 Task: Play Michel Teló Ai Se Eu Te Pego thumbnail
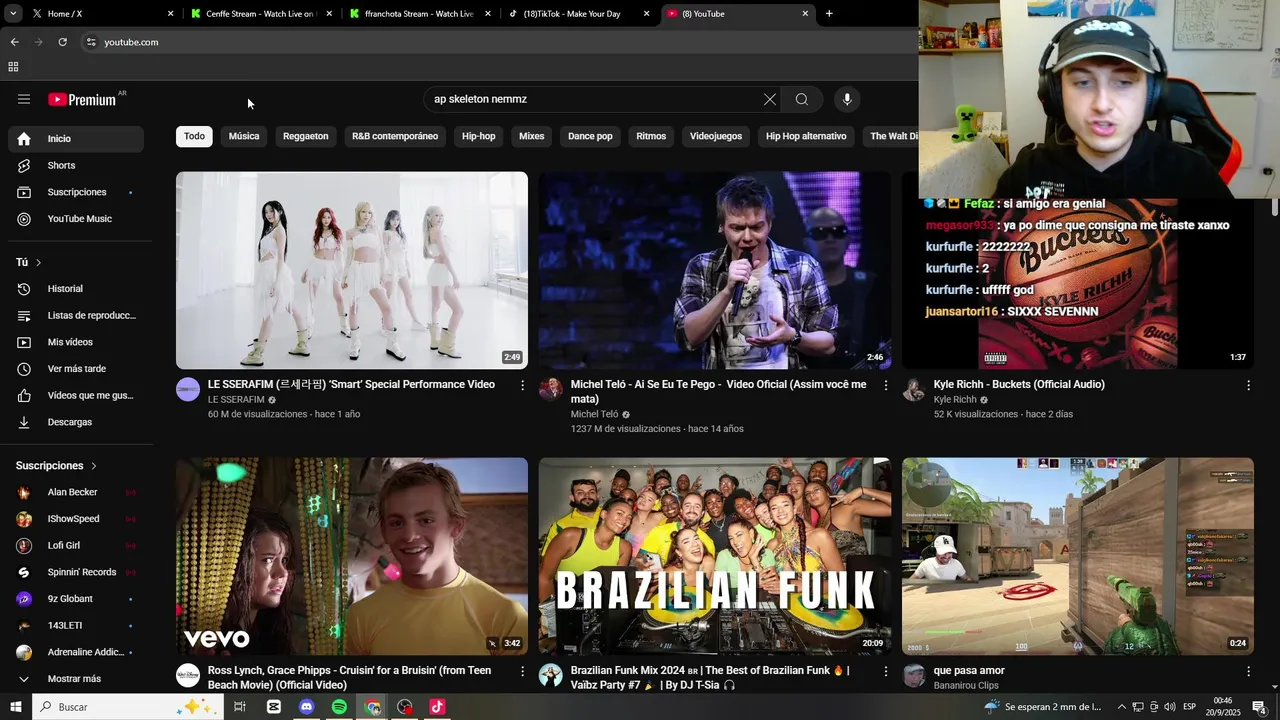715,270
